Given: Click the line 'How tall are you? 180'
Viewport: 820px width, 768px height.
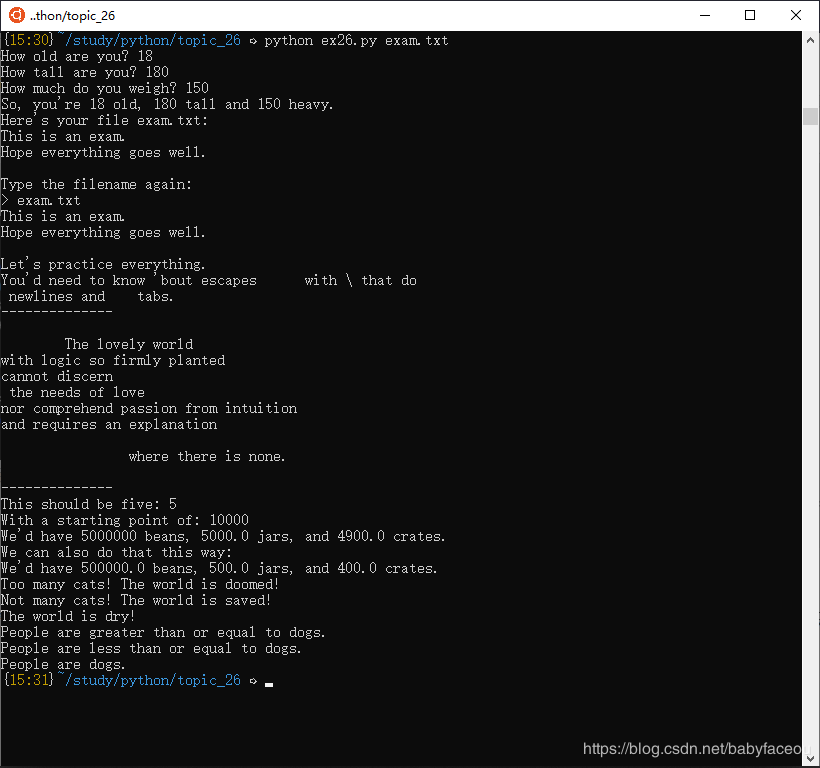Looking at the screenshot, I should tap(85, 72).
